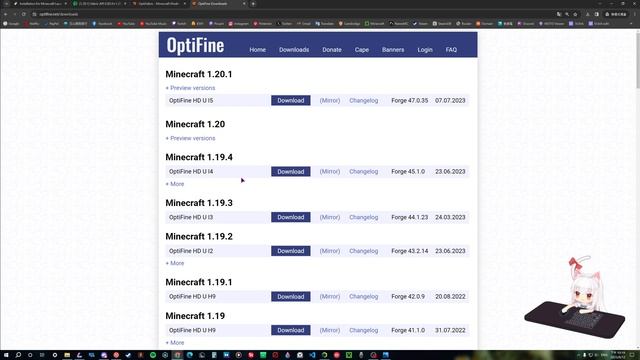Open the Netflix bookmark
The height and width of the screenshot is (360, 640).
32,24
